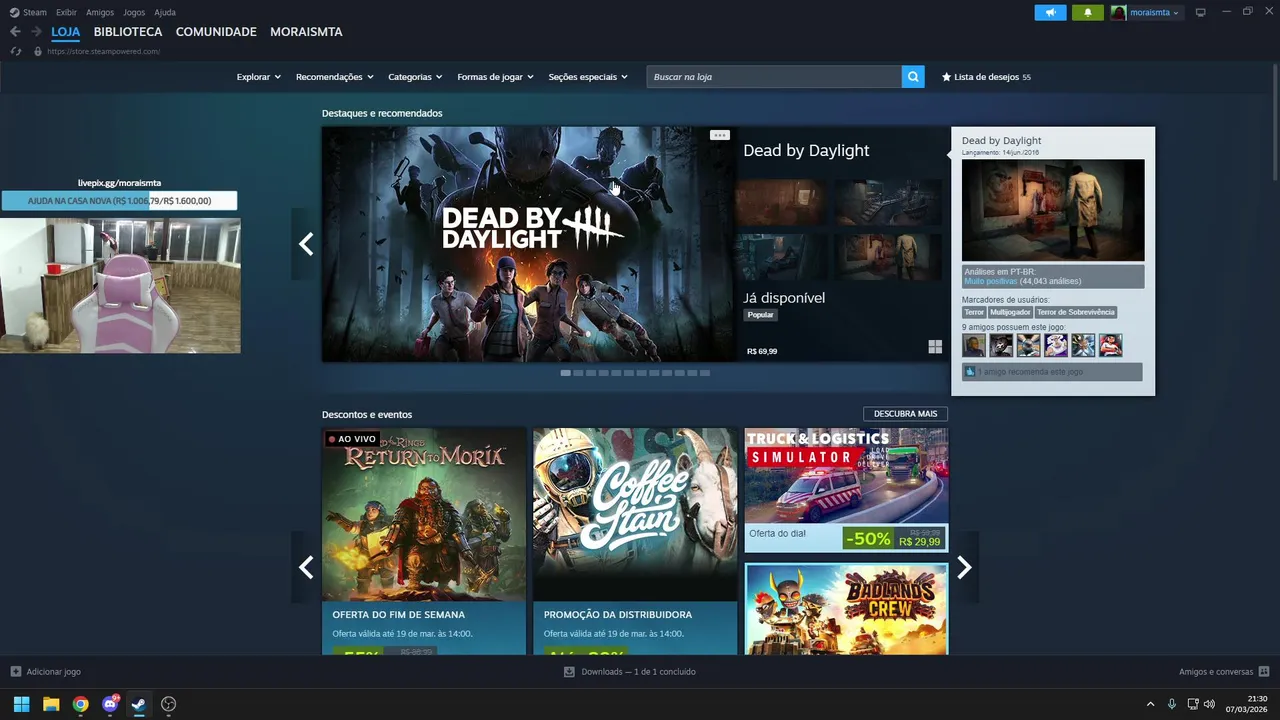Open the Ajuda menu

(x=165, y=12)
